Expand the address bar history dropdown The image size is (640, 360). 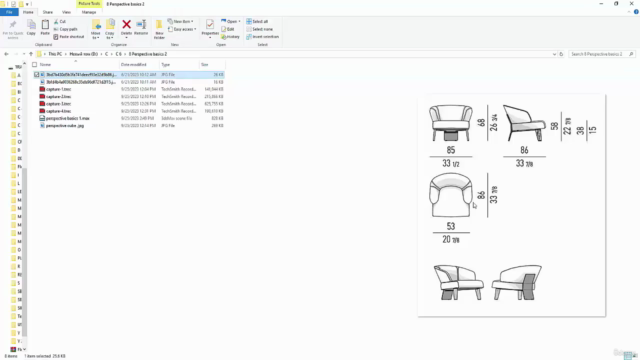pyautogui.click(x=554, y=54)
